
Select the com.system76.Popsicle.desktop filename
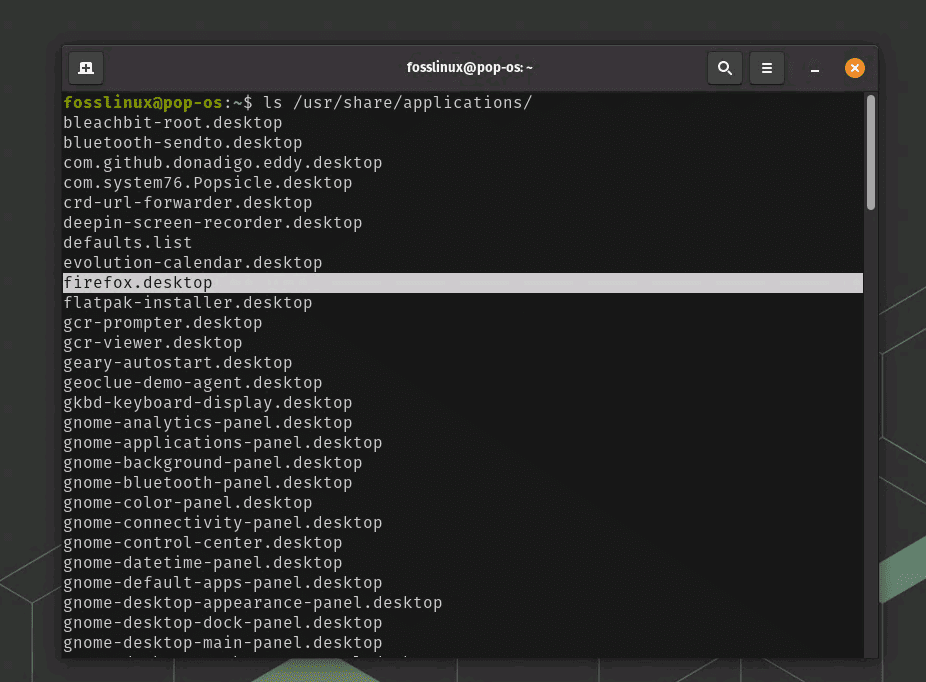207,182
